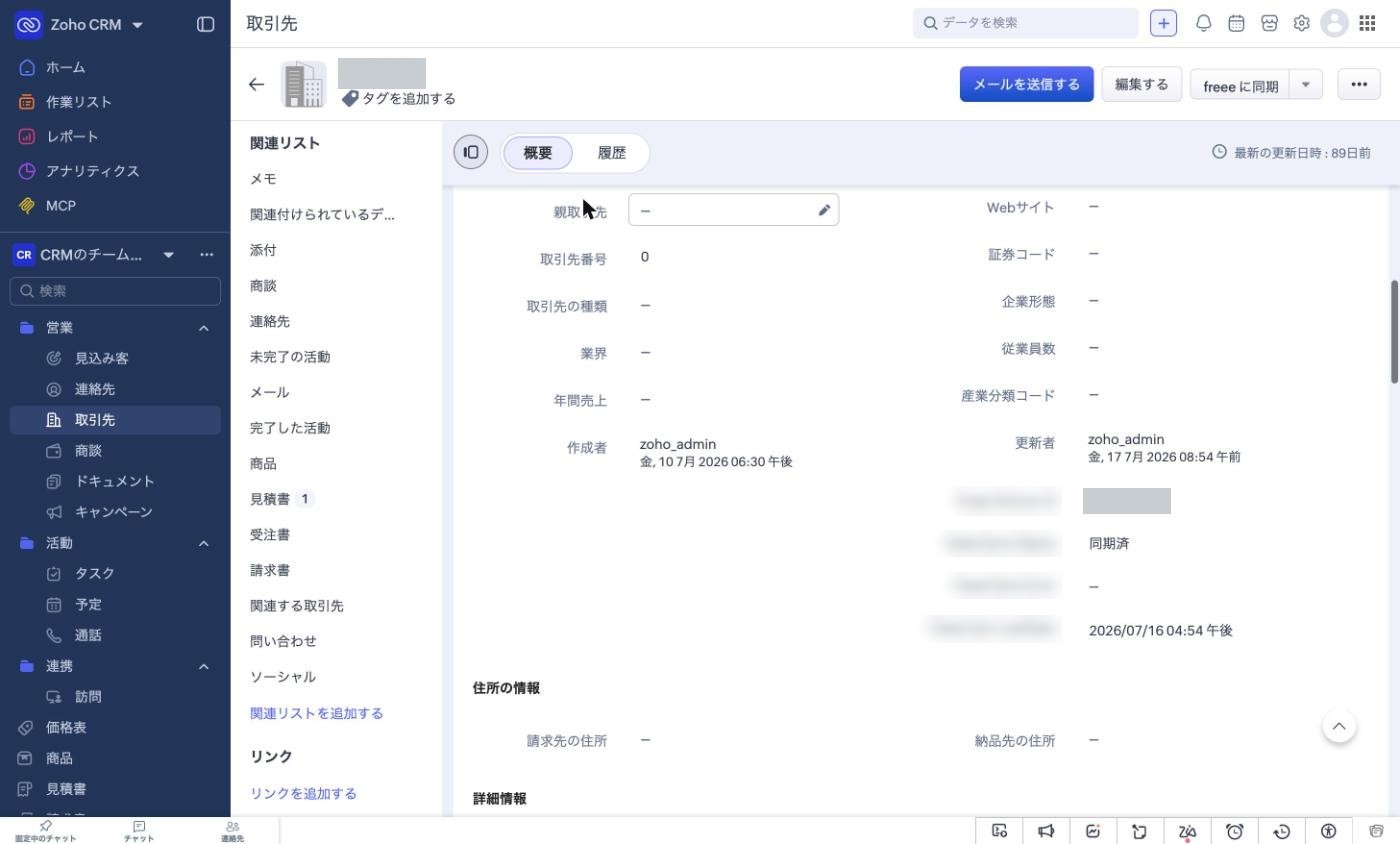Open 見込み客 module in sidebar
This screenshot has width=1400, height=844.
coord(102,358)
